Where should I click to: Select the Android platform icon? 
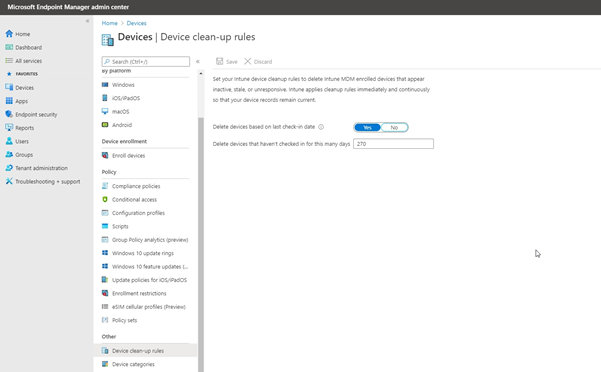[105, 125]
